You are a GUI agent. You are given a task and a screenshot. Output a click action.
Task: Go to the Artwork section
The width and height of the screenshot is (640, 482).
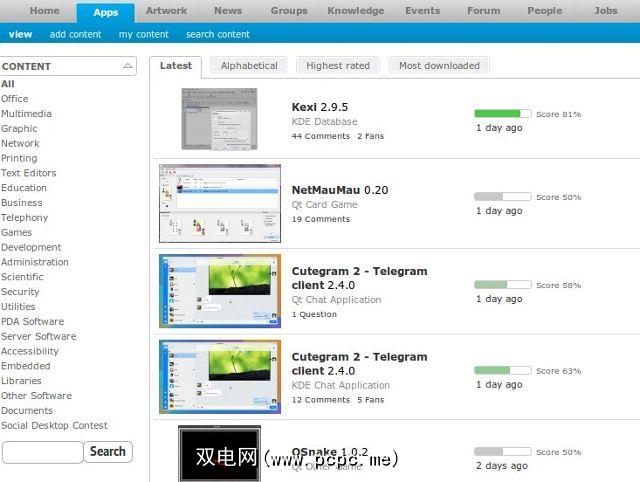pyautogui.click(x=167, y=11)
